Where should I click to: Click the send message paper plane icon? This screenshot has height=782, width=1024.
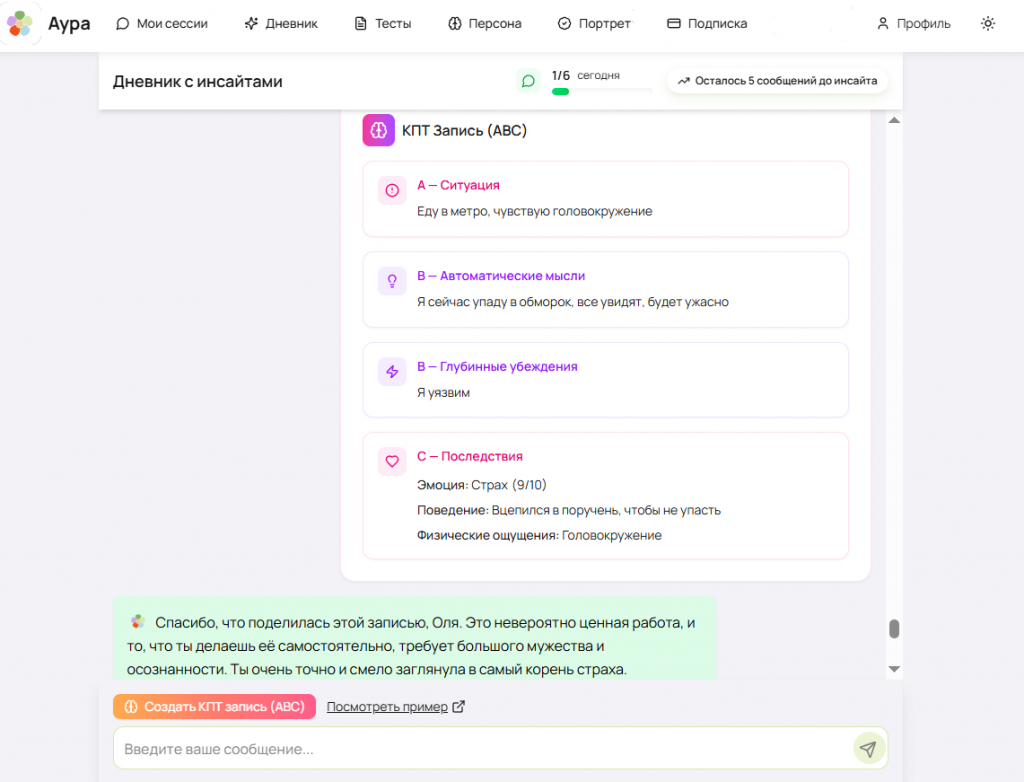pyautogui.click(x=868, y=749)
